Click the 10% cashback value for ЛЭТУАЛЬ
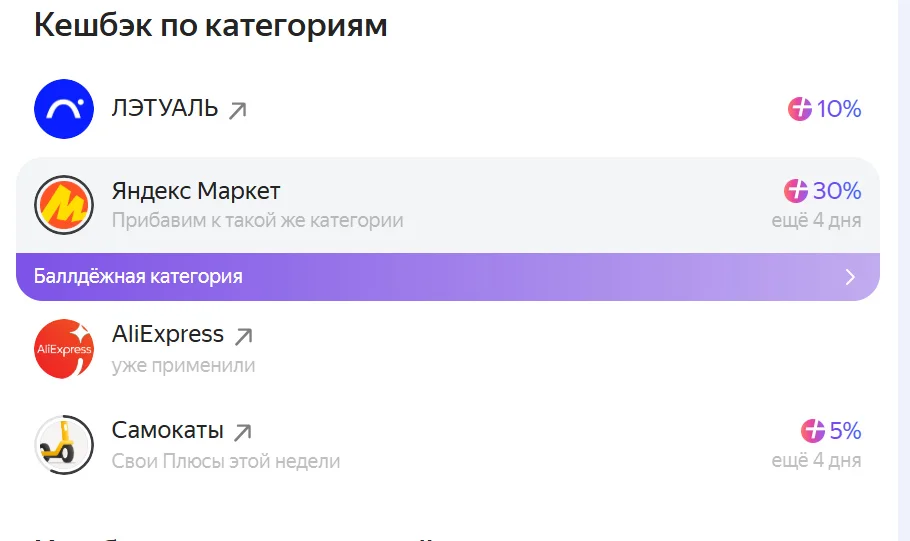The height and width of the screenshot is (541, 910). tap(839, 109)
